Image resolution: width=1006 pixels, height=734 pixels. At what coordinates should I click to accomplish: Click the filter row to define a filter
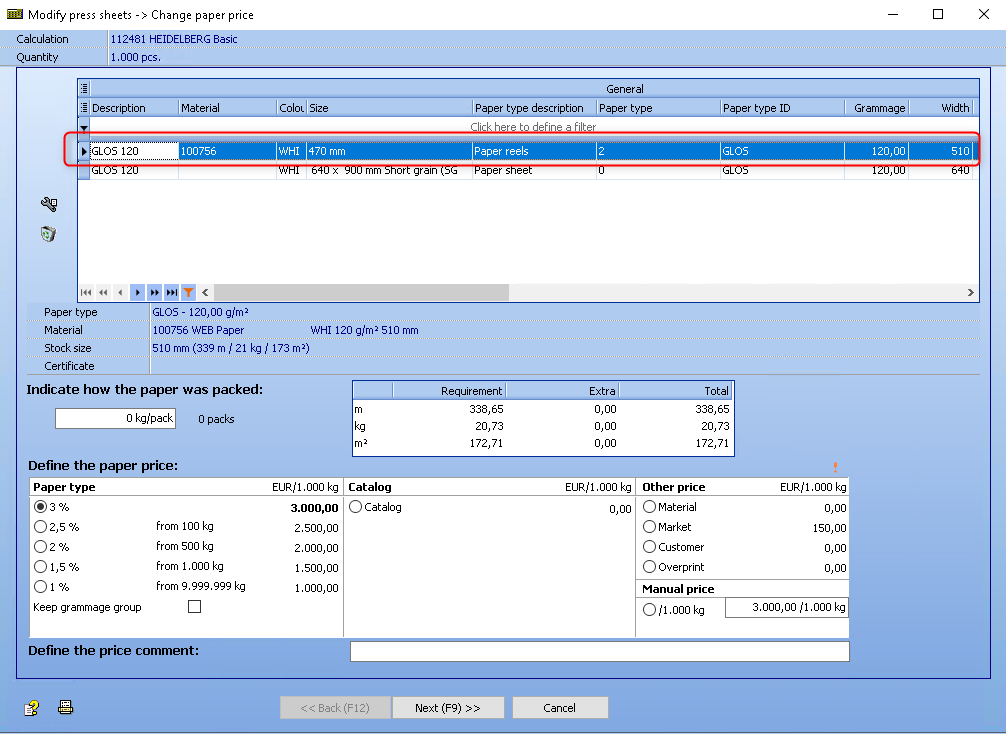(533, 127)
